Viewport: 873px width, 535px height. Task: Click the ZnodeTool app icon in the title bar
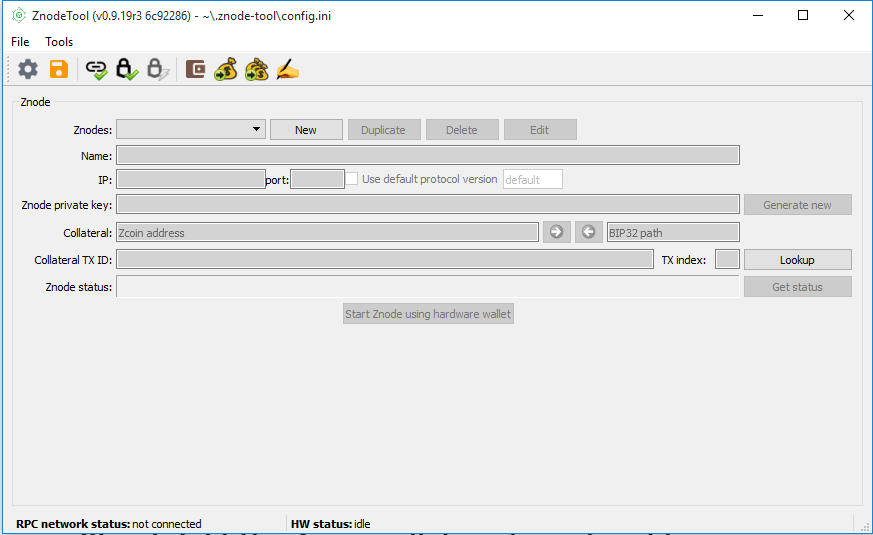(x=19, y=16)
